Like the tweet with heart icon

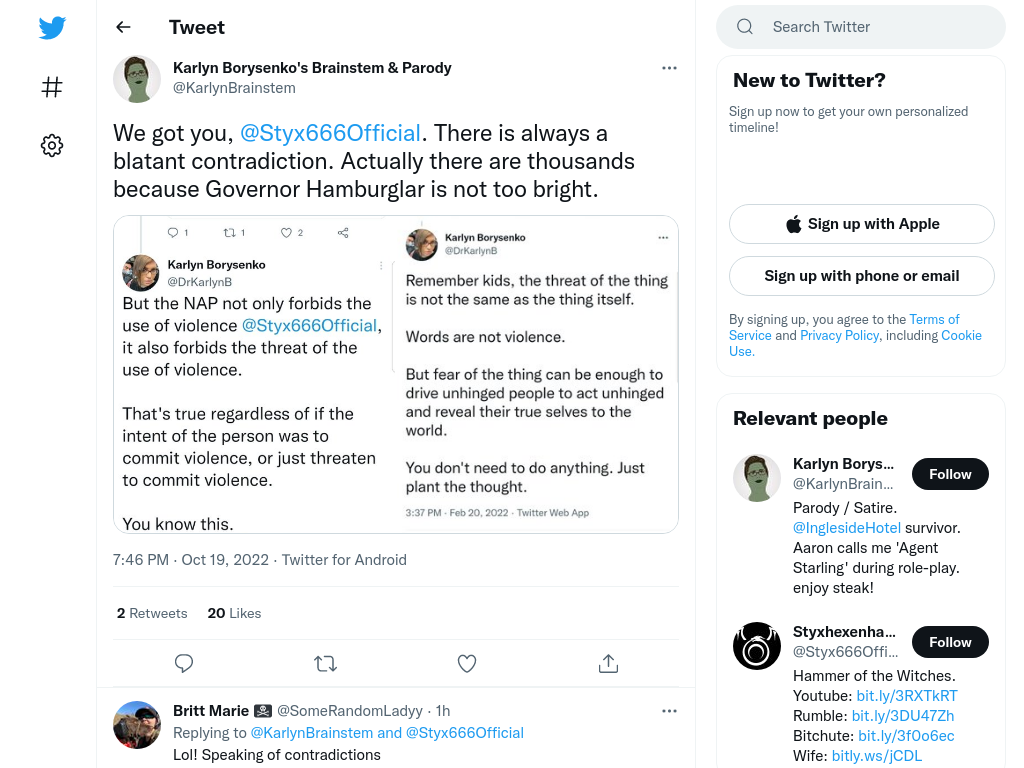(x=466, y=664)
